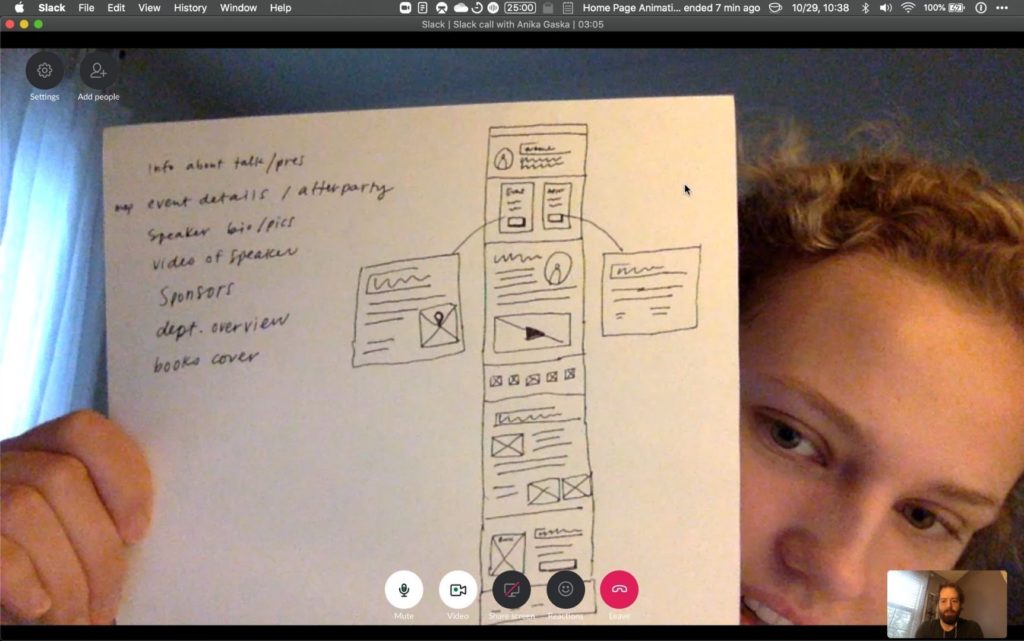This screenshot has height=641, width=1024.
Task: Click the Wi-Fi status icon
Action: pyautogui.click(x=908, y=8)
